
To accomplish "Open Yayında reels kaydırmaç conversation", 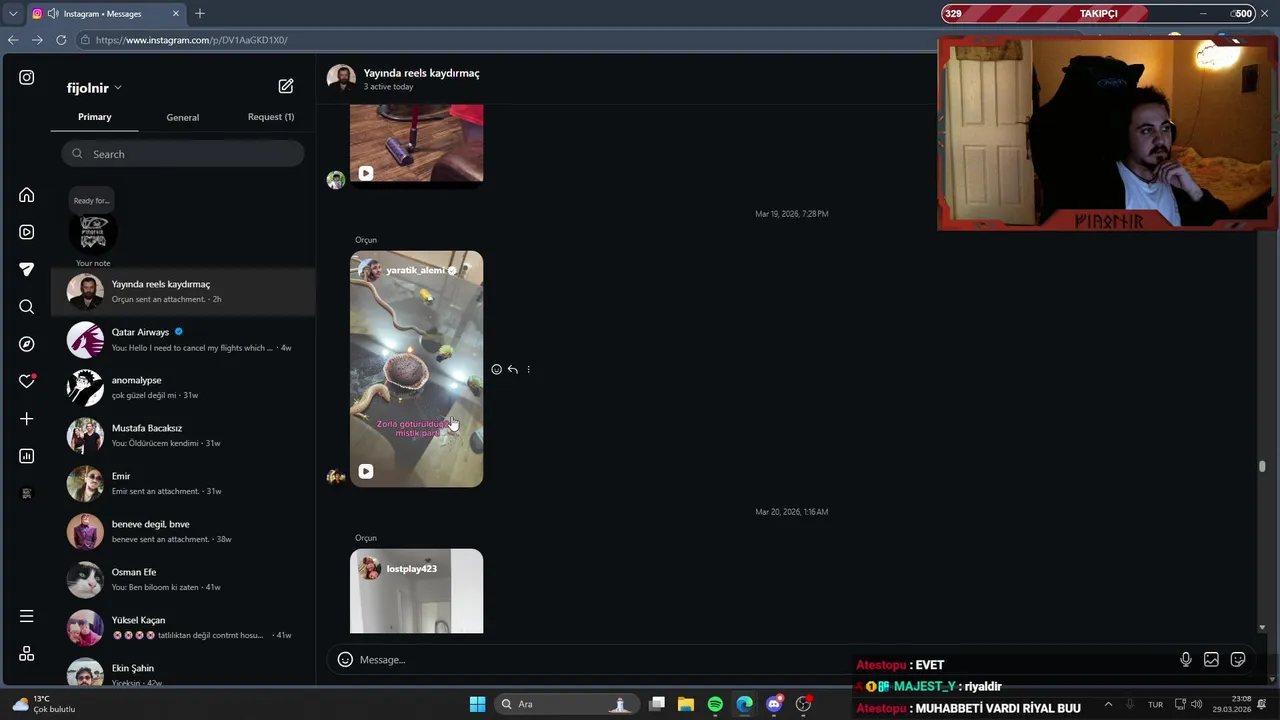I will tap(184, 292).
